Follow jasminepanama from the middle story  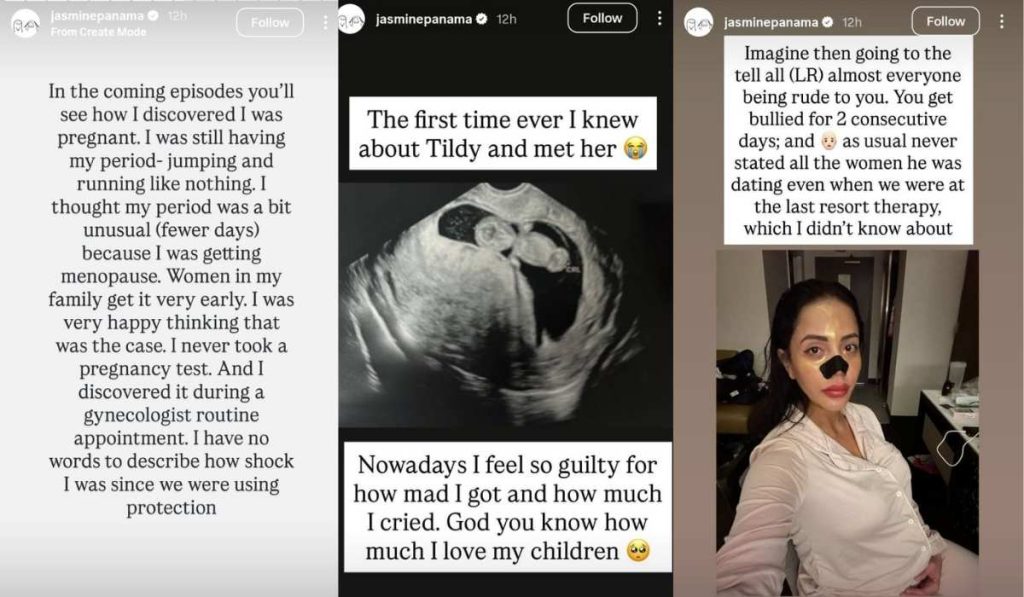602,18
